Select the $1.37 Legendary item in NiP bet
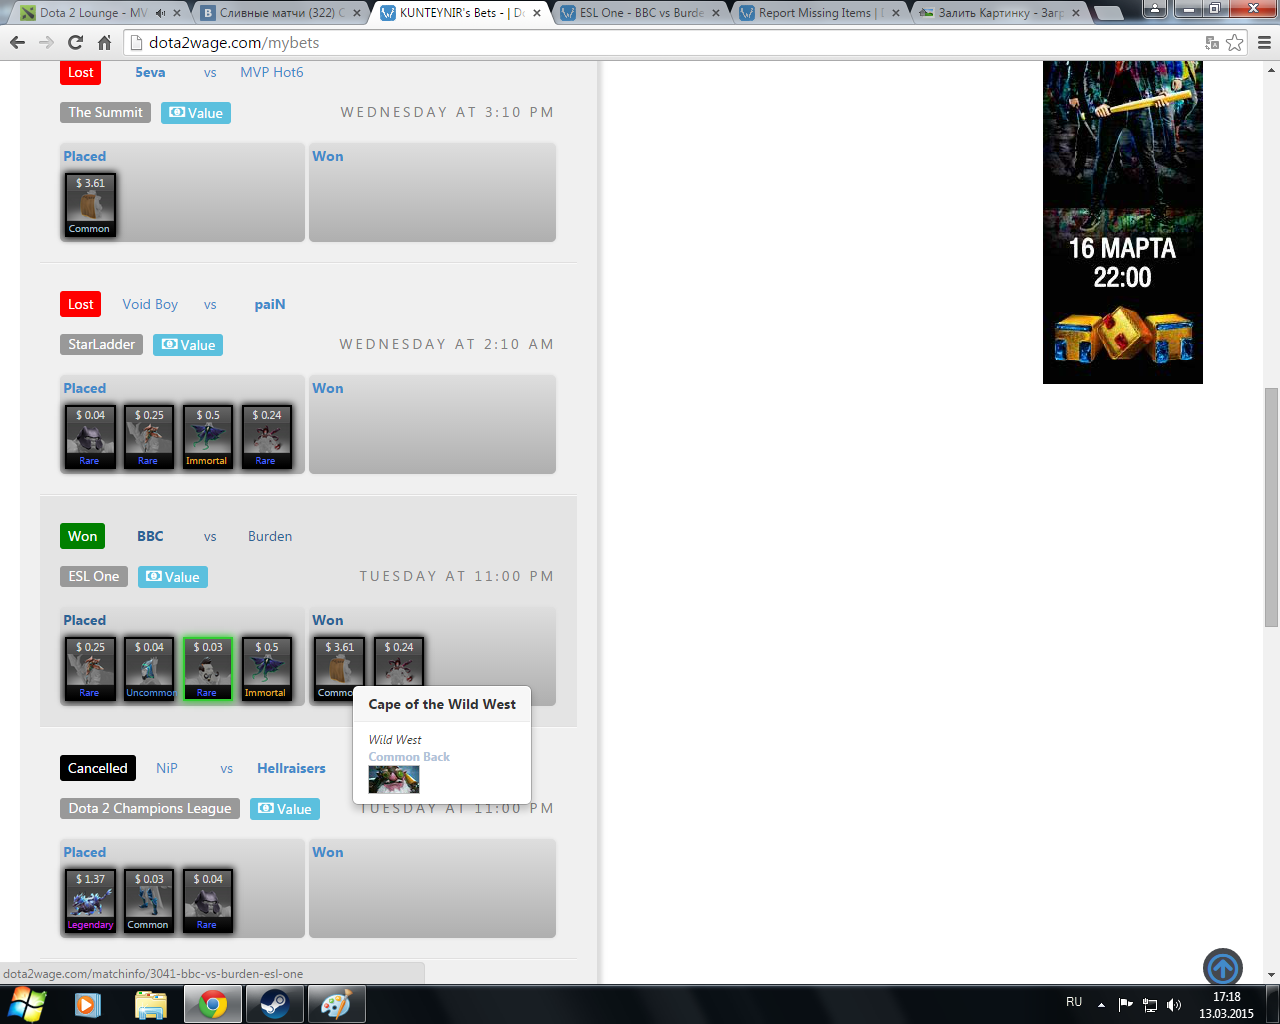 tap(90, 901)
